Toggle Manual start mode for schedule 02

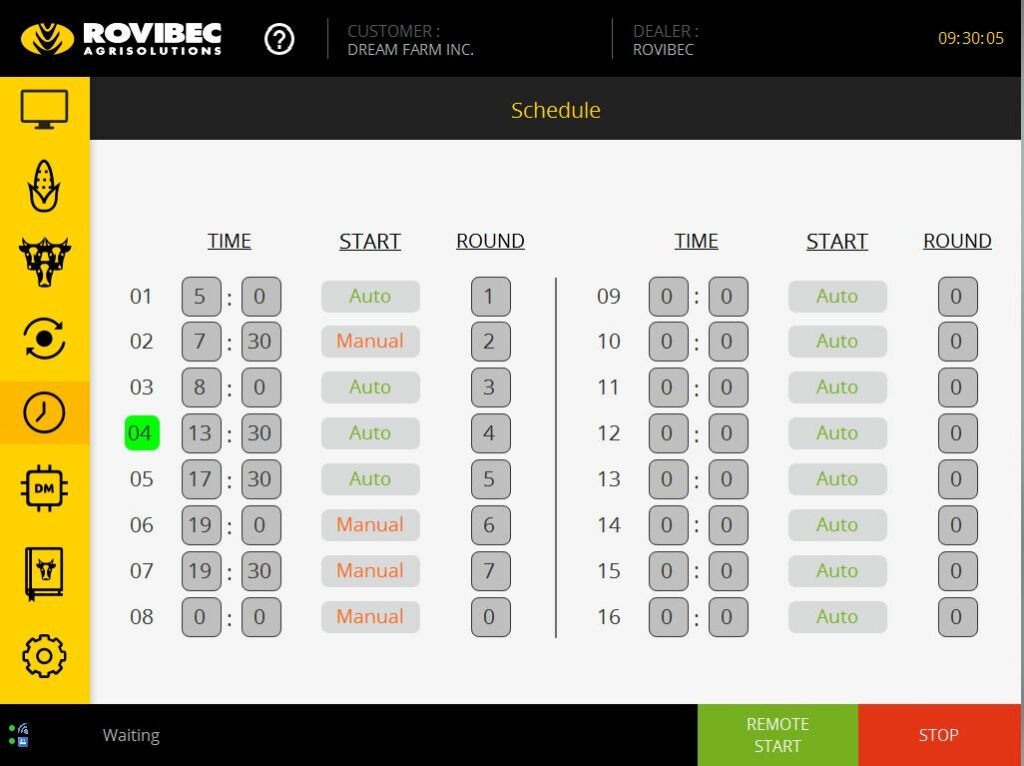pos(370,341)
